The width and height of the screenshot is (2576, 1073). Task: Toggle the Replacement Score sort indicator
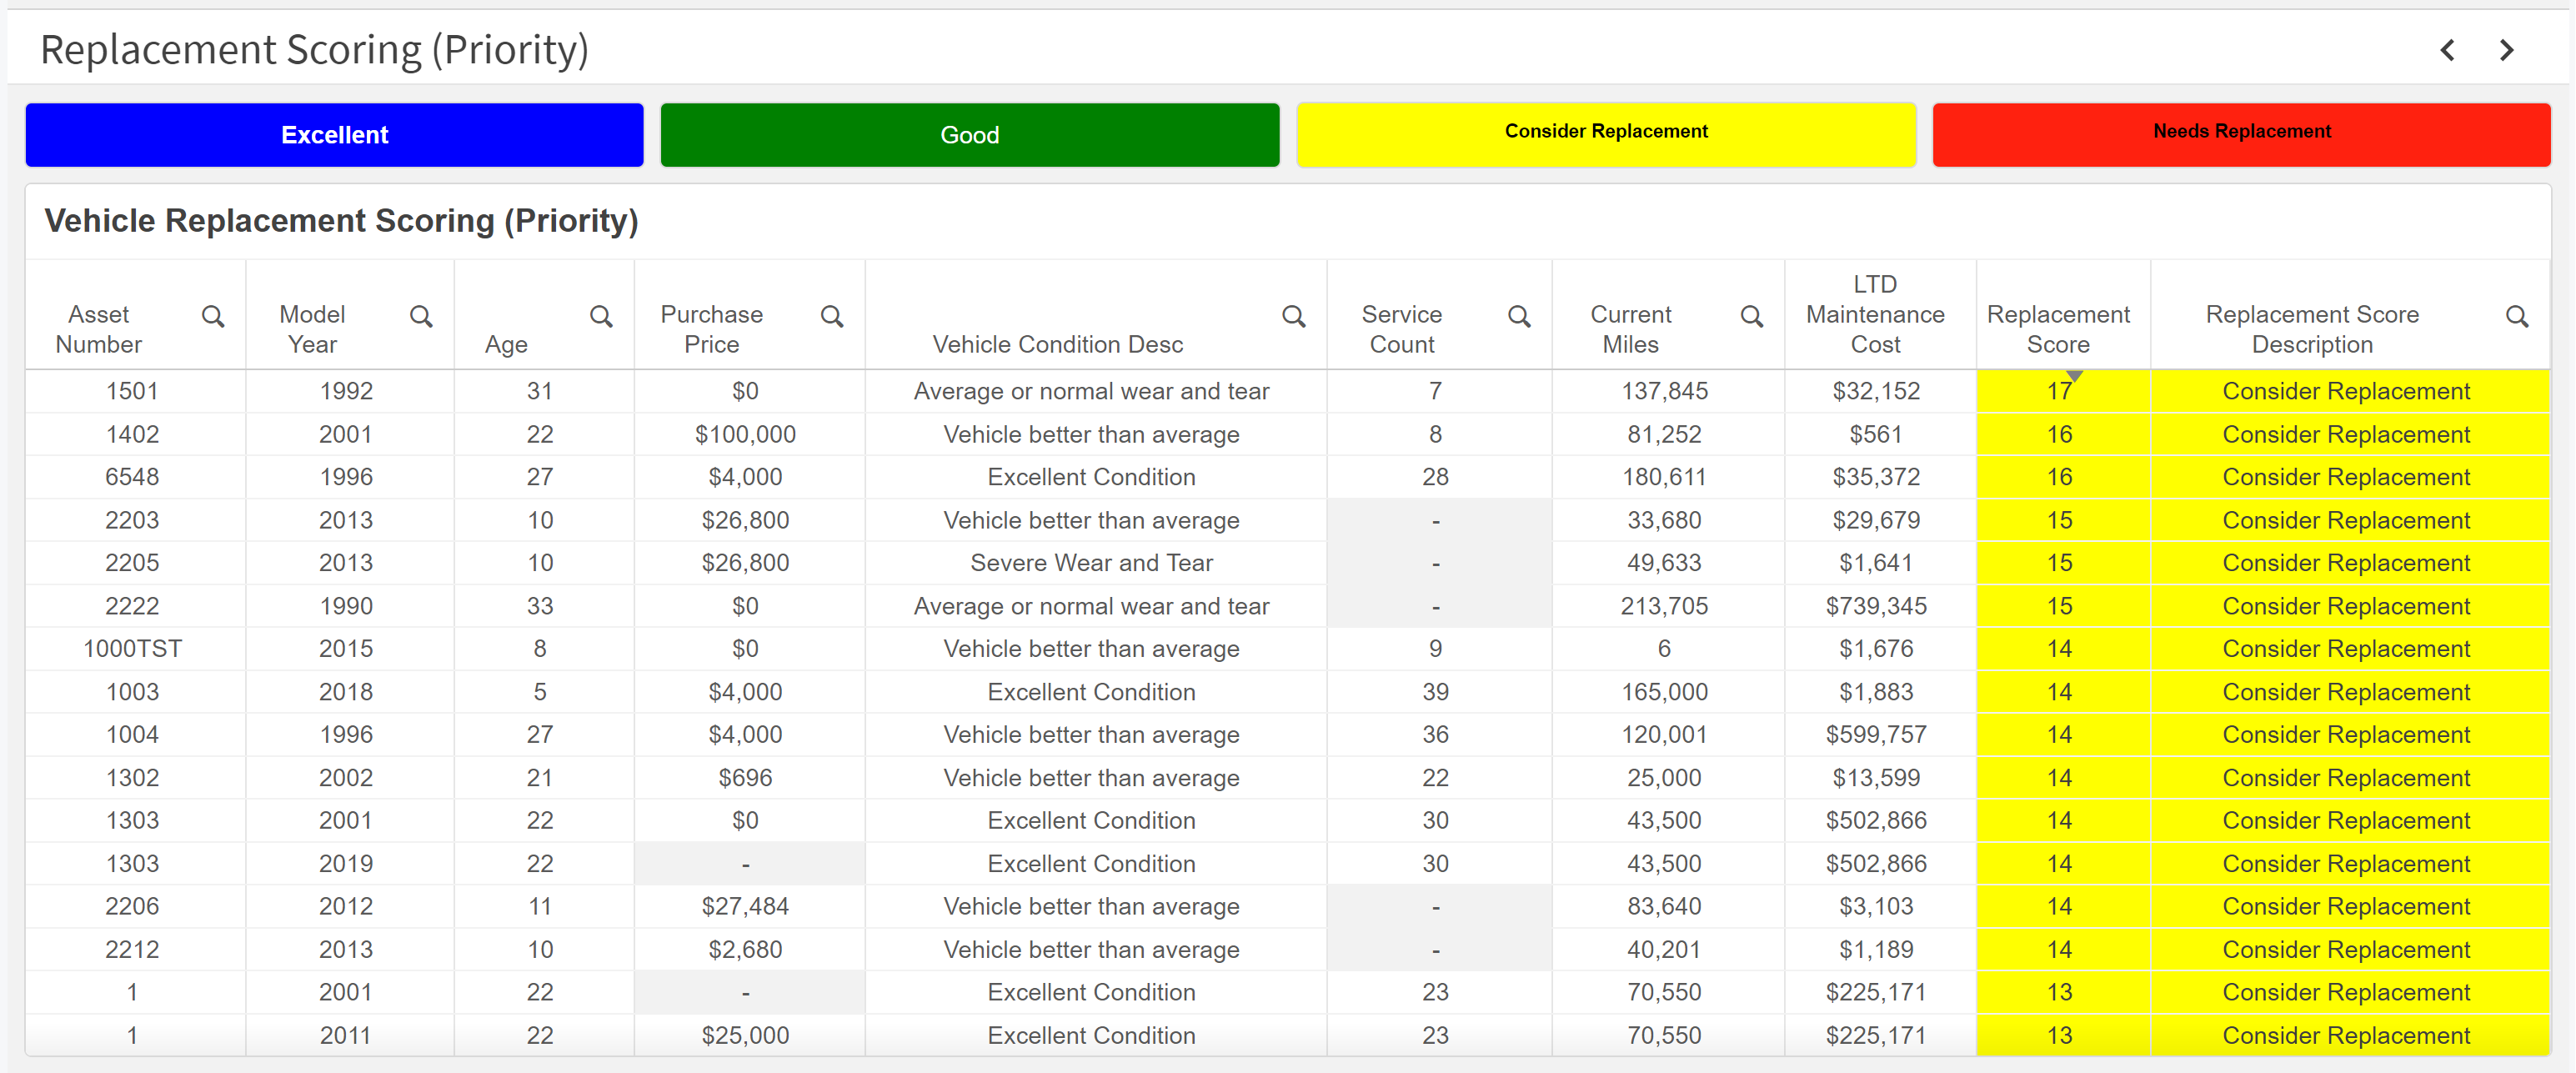coord(2074,376)
